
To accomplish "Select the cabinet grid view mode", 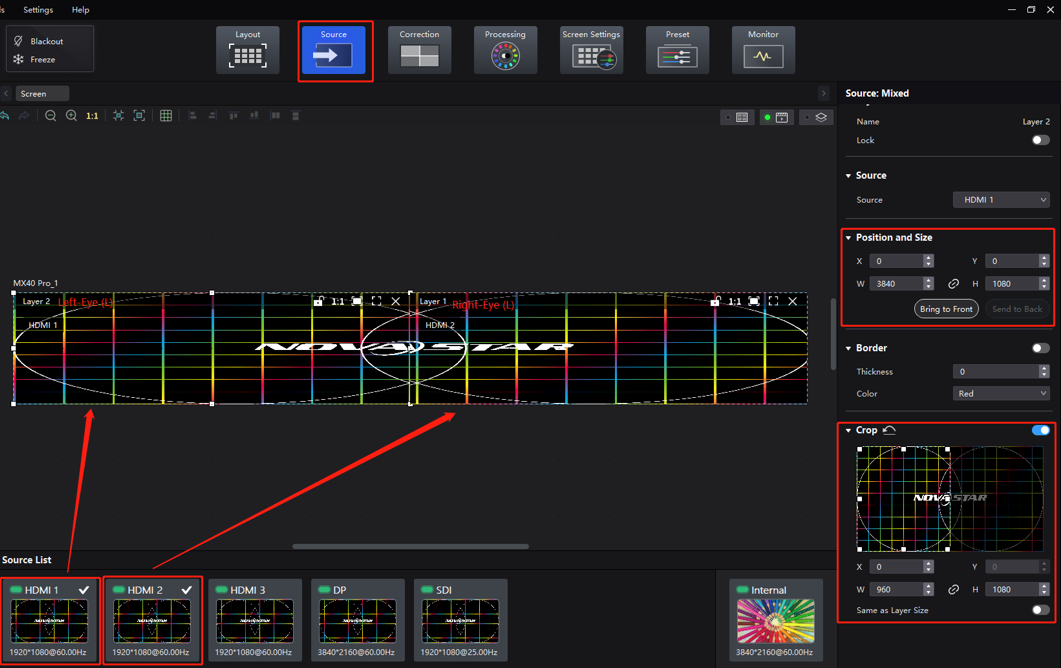I will point(738,117).
